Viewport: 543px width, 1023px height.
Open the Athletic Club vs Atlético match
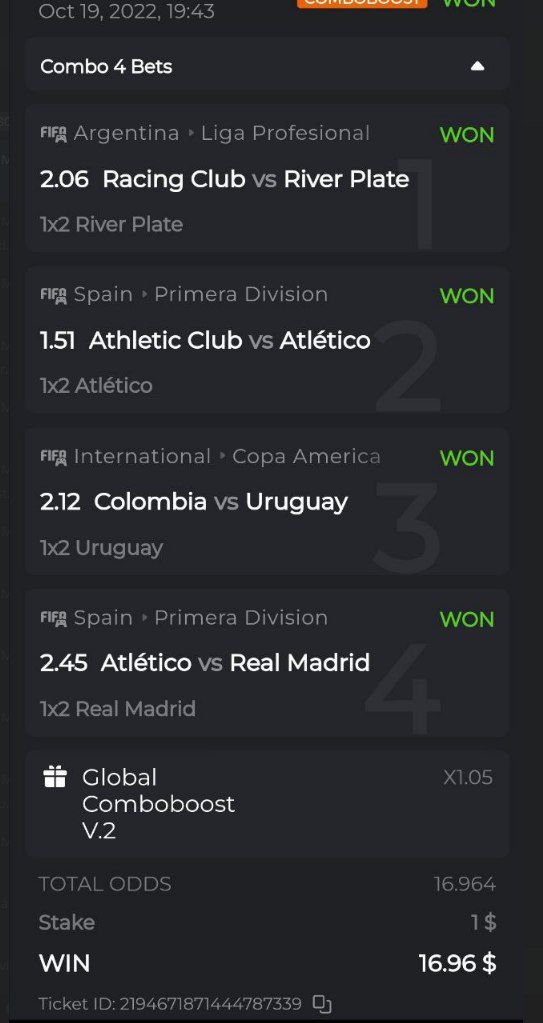click(230, 340)
